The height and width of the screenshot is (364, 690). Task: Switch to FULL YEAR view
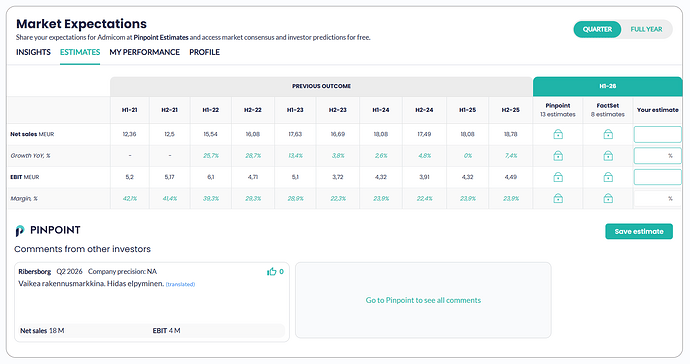pos(646,29)
